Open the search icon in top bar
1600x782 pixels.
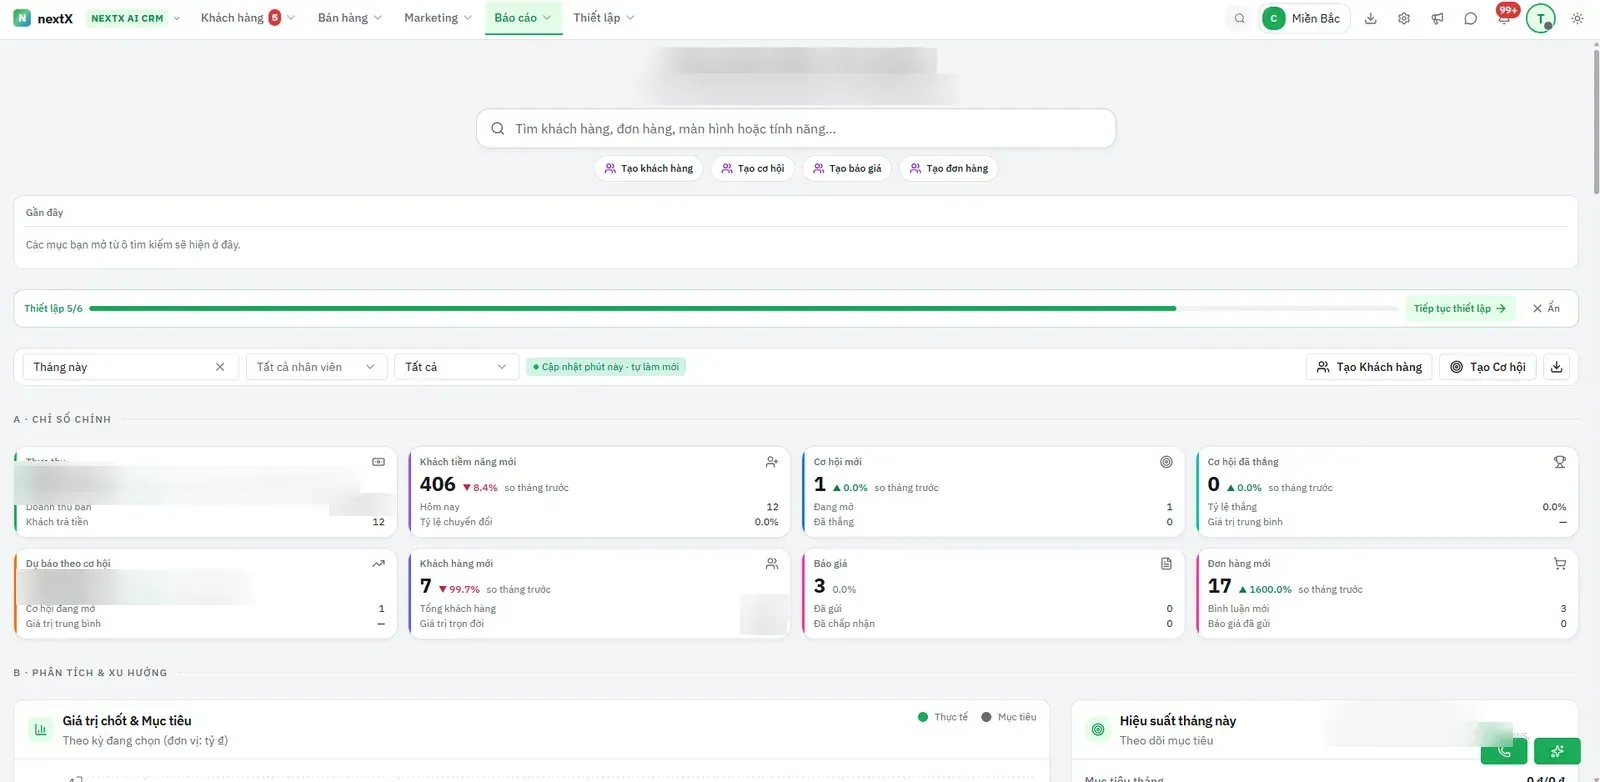tap(1240, 18)
